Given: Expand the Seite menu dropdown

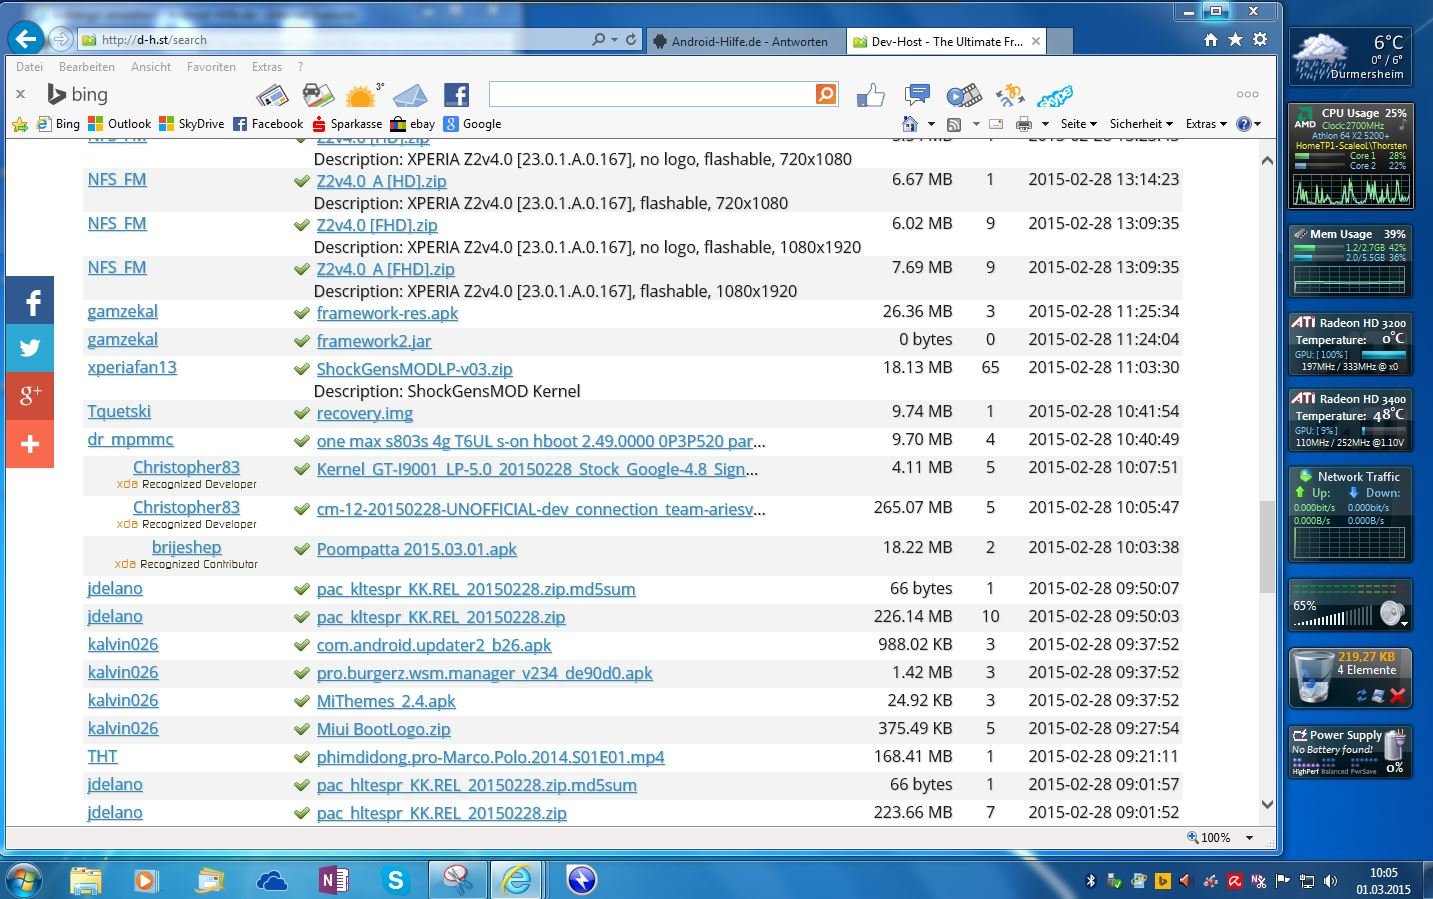Looking at the screenshot, I should click(x=1079, y=124).
